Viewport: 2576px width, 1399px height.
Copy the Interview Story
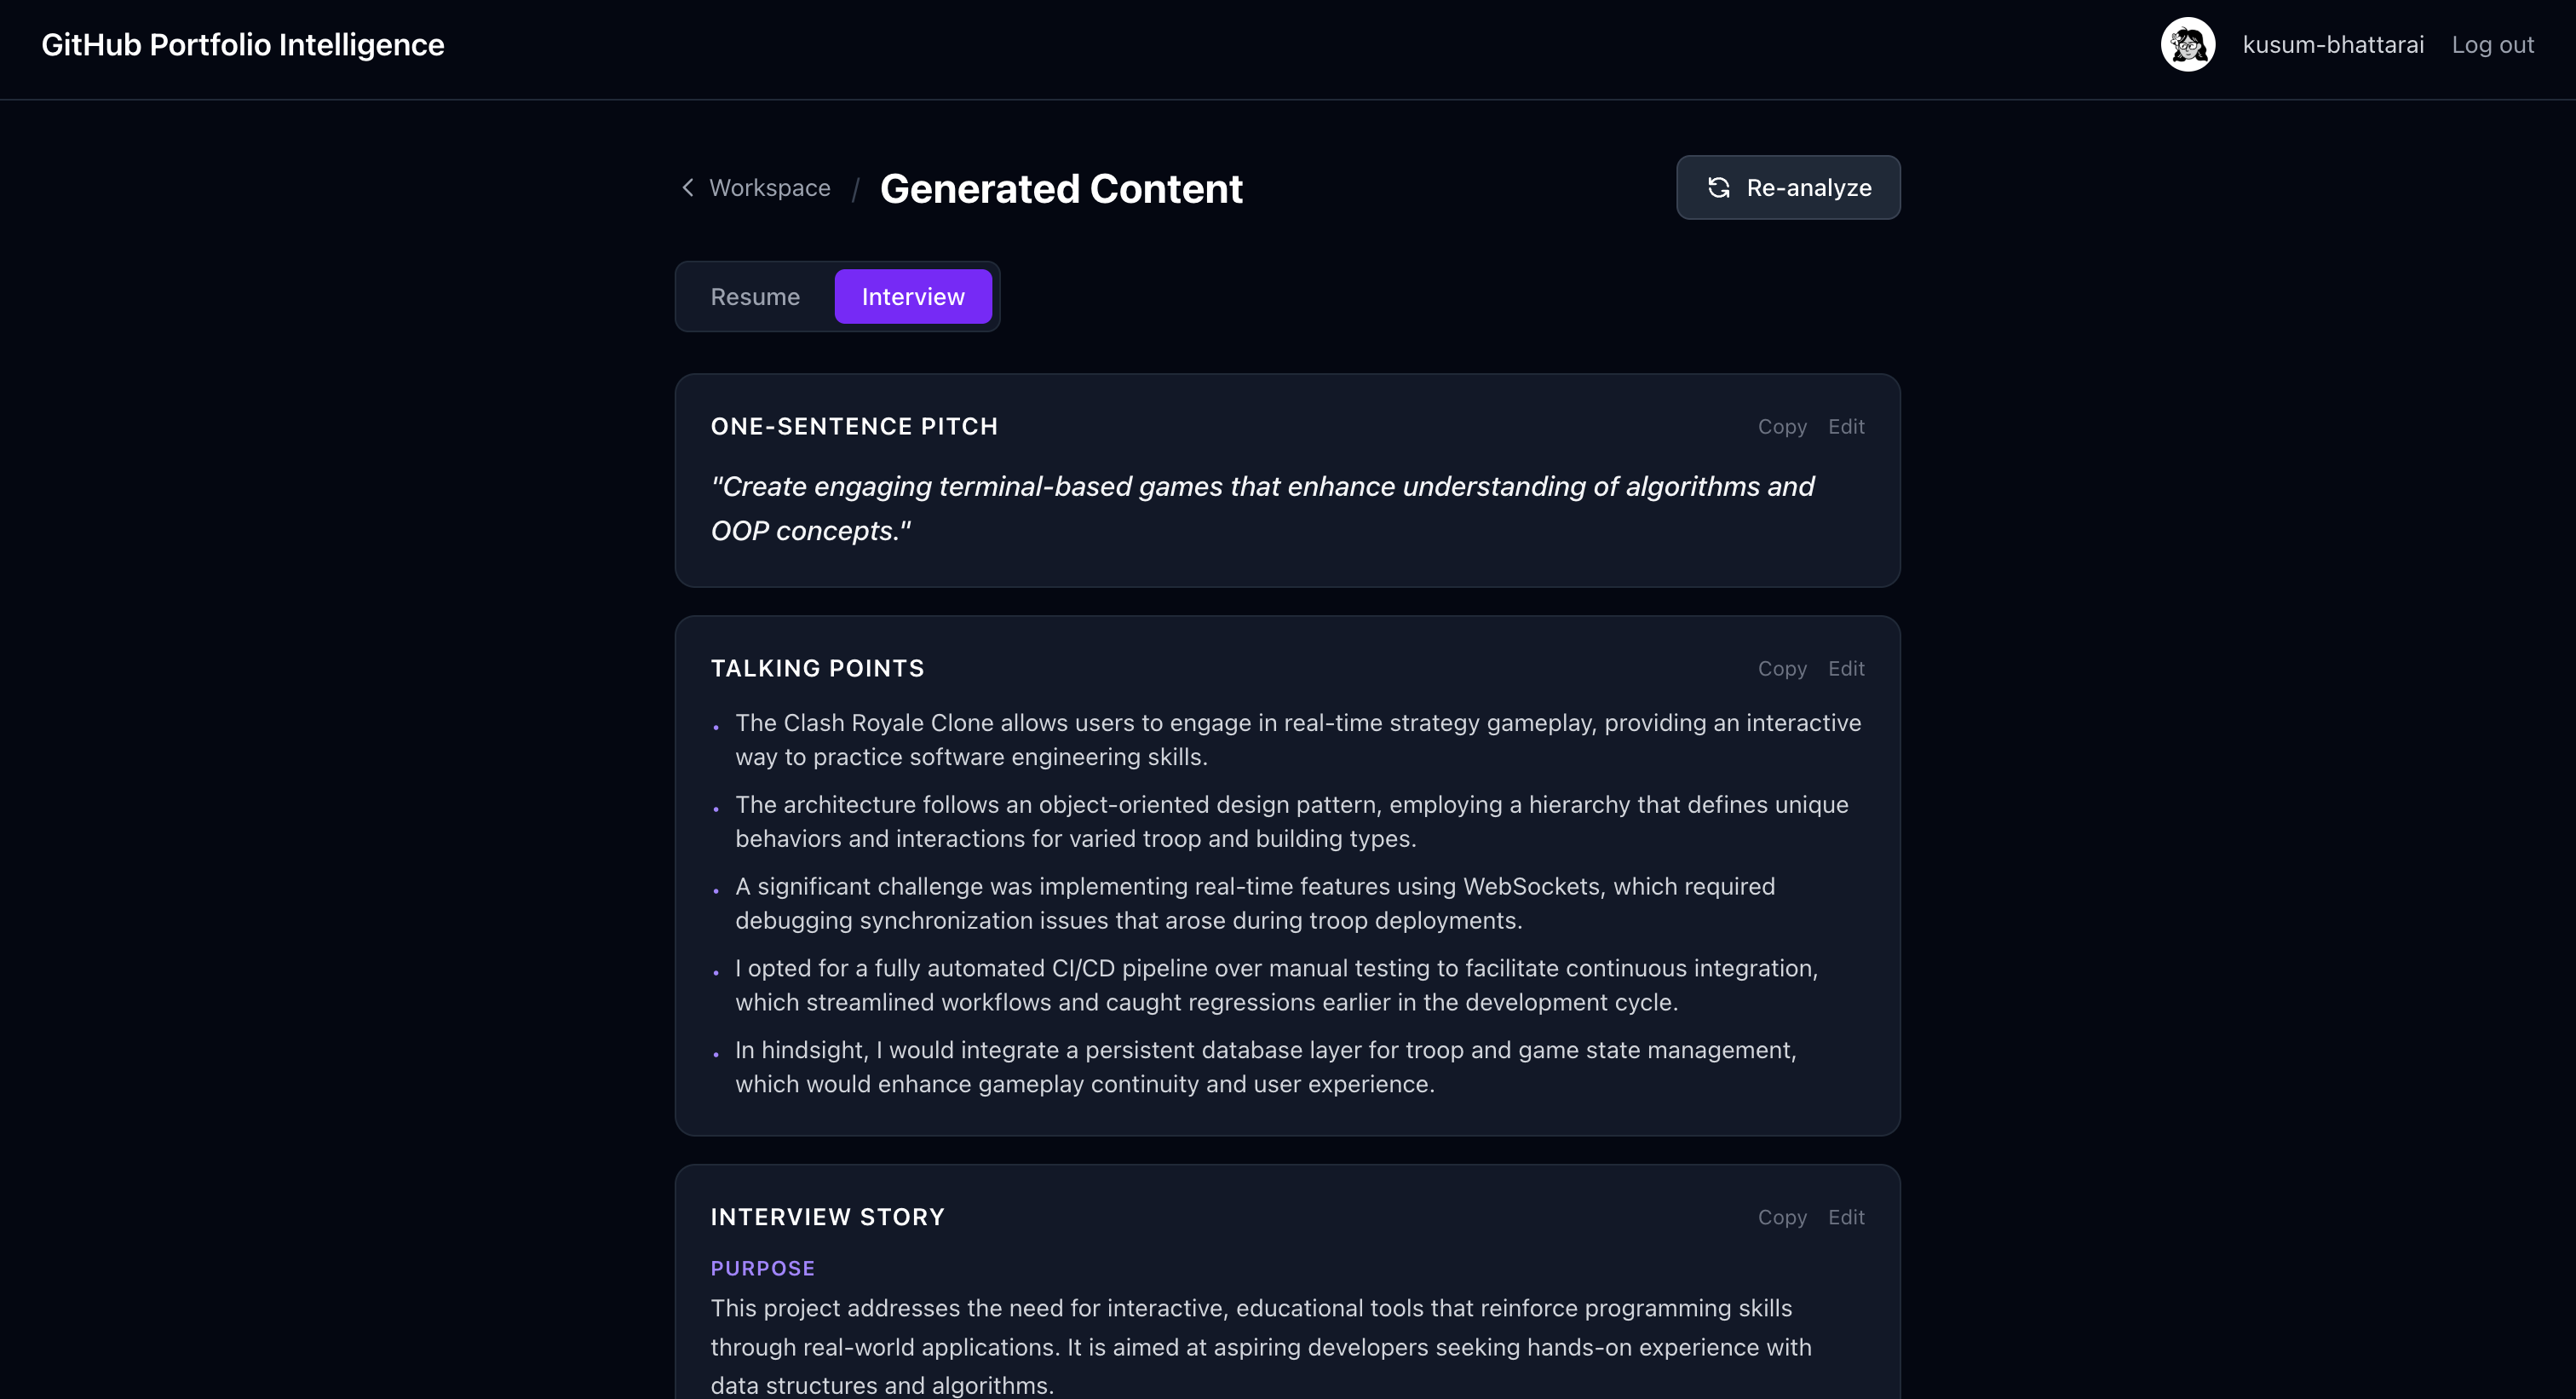[x=1782, y=1217]
